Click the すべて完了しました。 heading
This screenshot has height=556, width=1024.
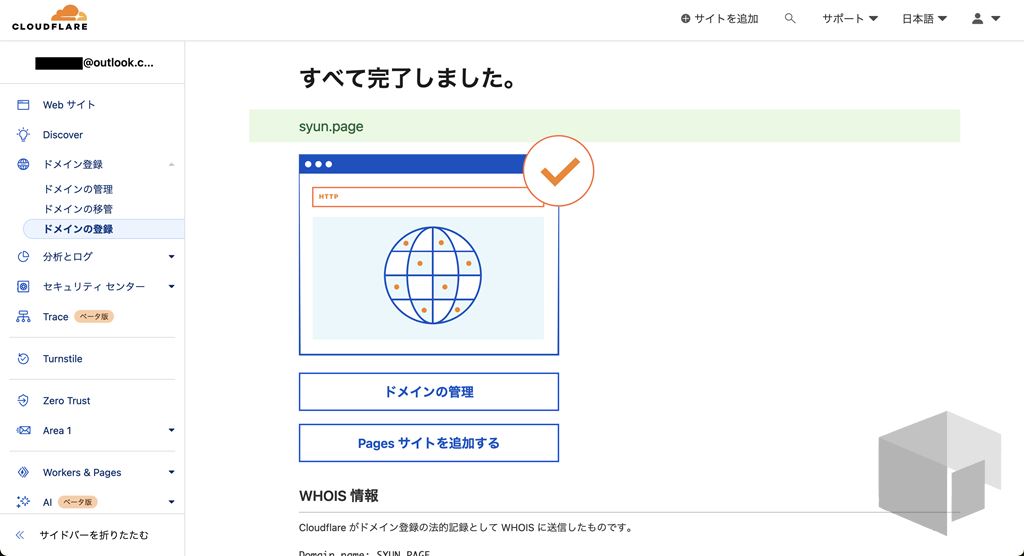[x=408, y=78]
